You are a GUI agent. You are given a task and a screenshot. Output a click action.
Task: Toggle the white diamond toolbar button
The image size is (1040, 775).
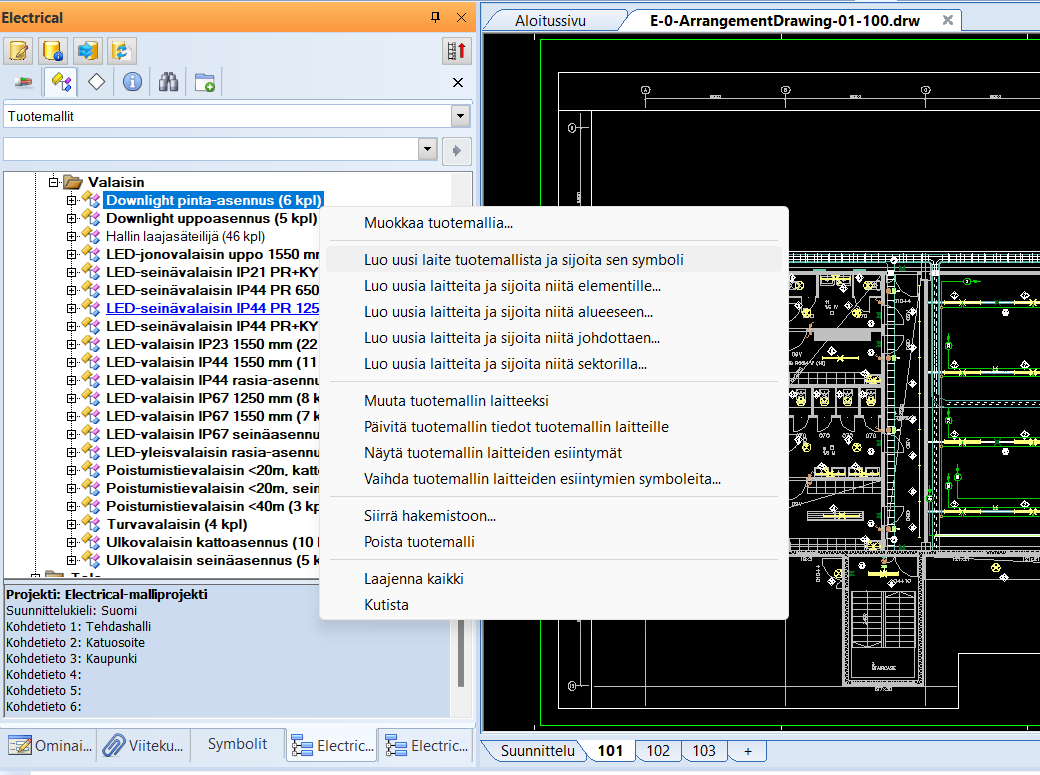[x=96, y=82]
